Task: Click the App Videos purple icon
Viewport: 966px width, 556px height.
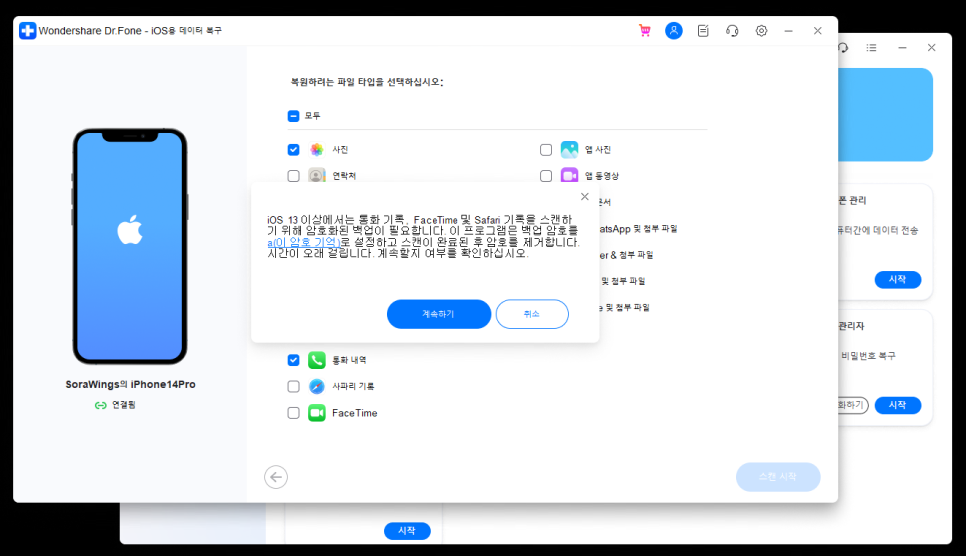Action: (569, 176)
